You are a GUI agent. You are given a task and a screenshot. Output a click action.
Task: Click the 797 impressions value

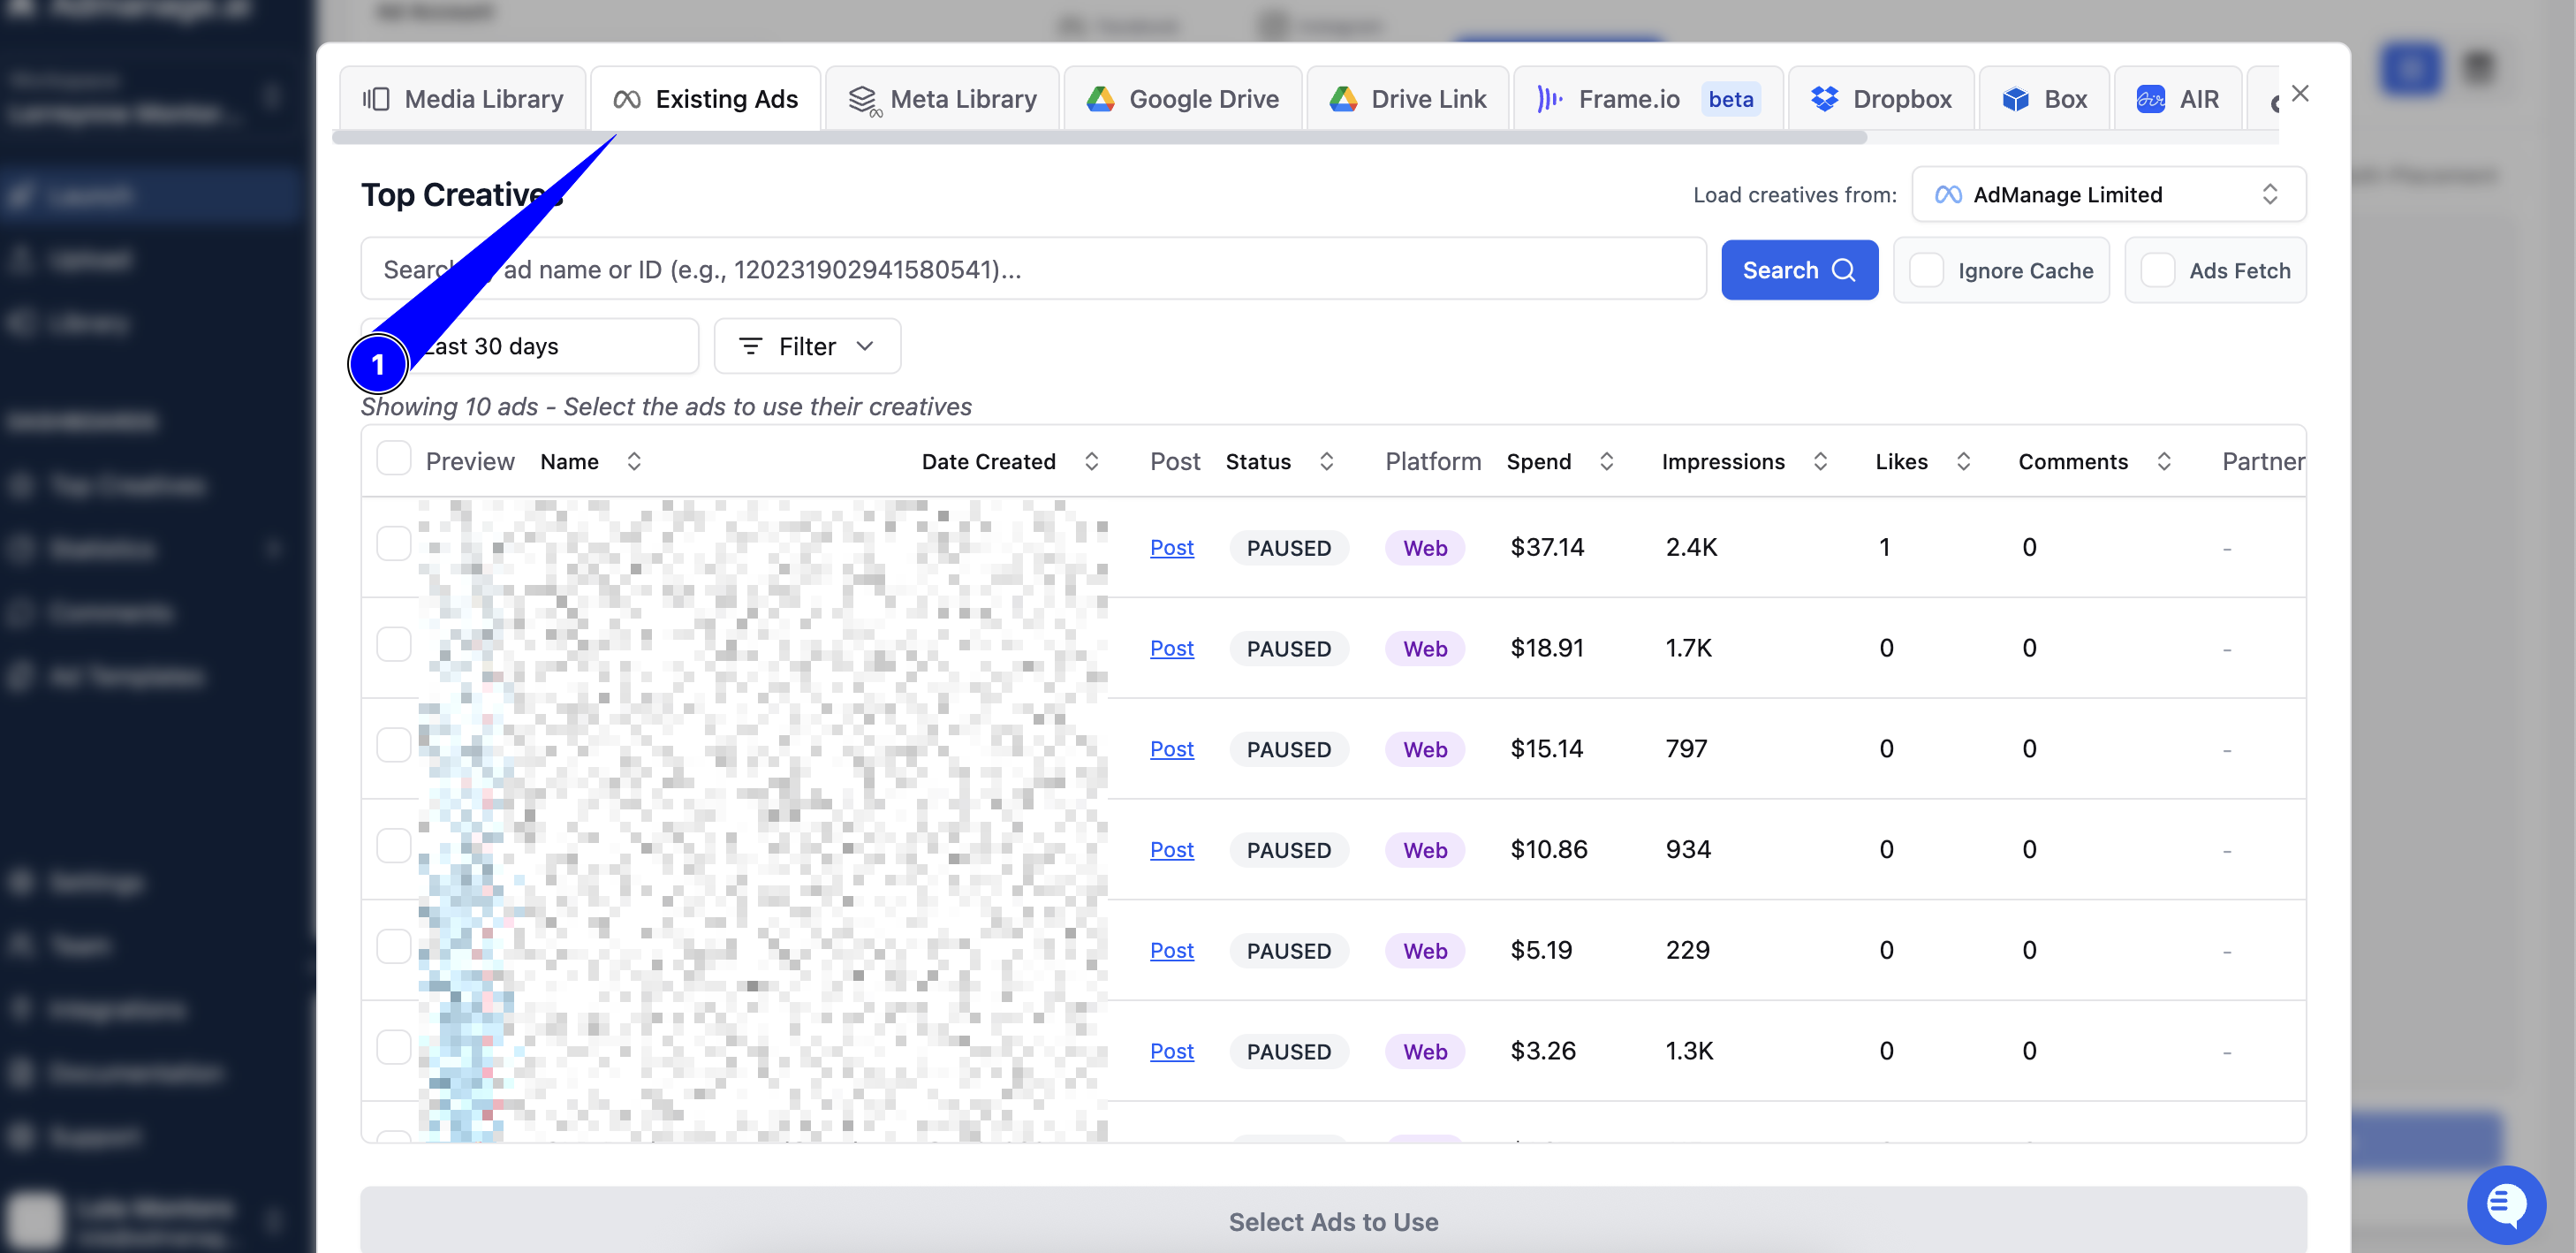tap(1686, 749)
